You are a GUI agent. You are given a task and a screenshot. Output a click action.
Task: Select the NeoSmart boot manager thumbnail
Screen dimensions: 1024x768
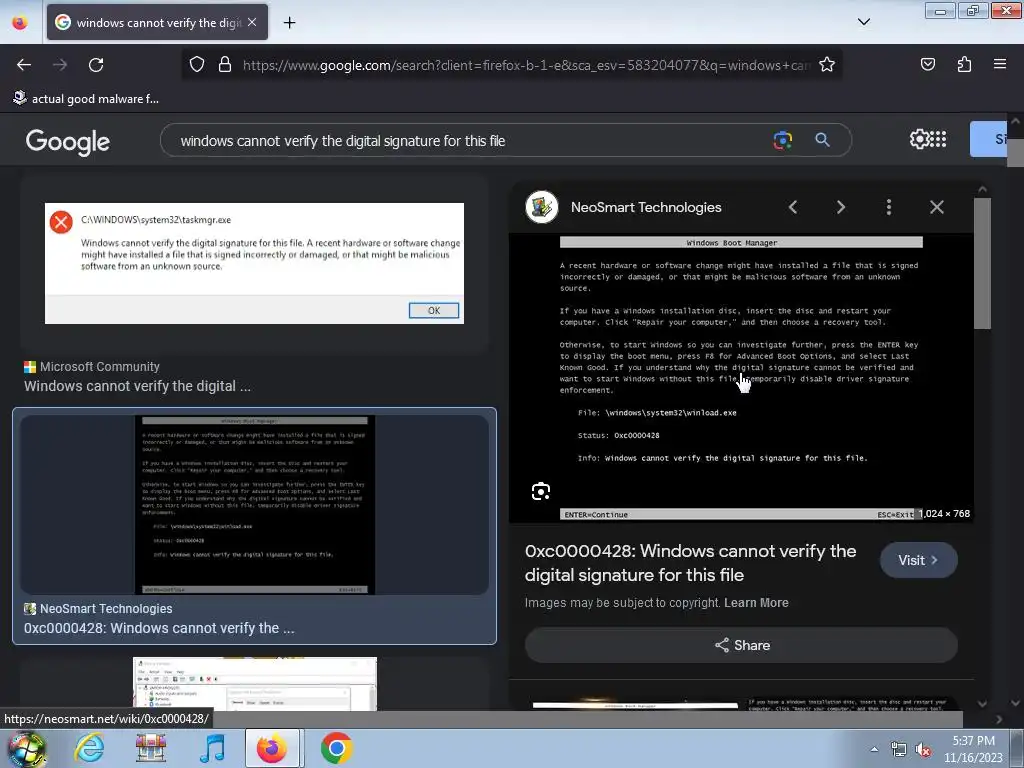(254, 505)
